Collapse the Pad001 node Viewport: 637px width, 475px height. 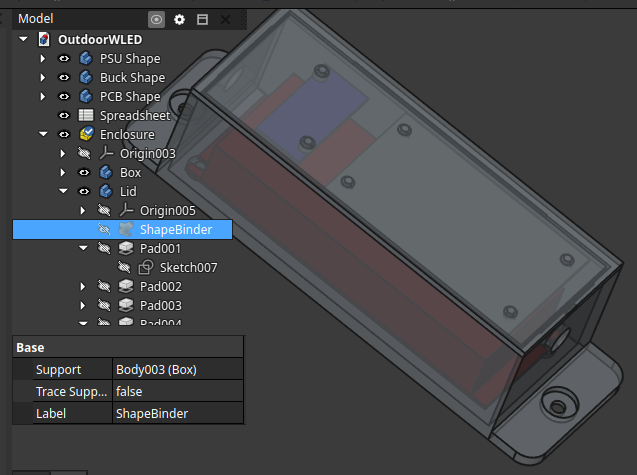tap(83, 248)
